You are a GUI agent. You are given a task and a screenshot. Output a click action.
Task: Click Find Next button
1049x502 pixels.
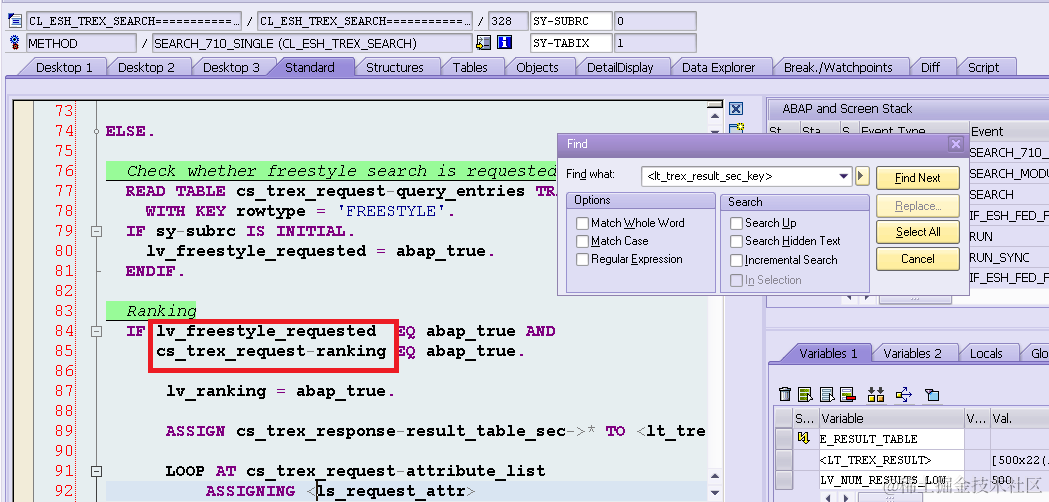point(917,177)
